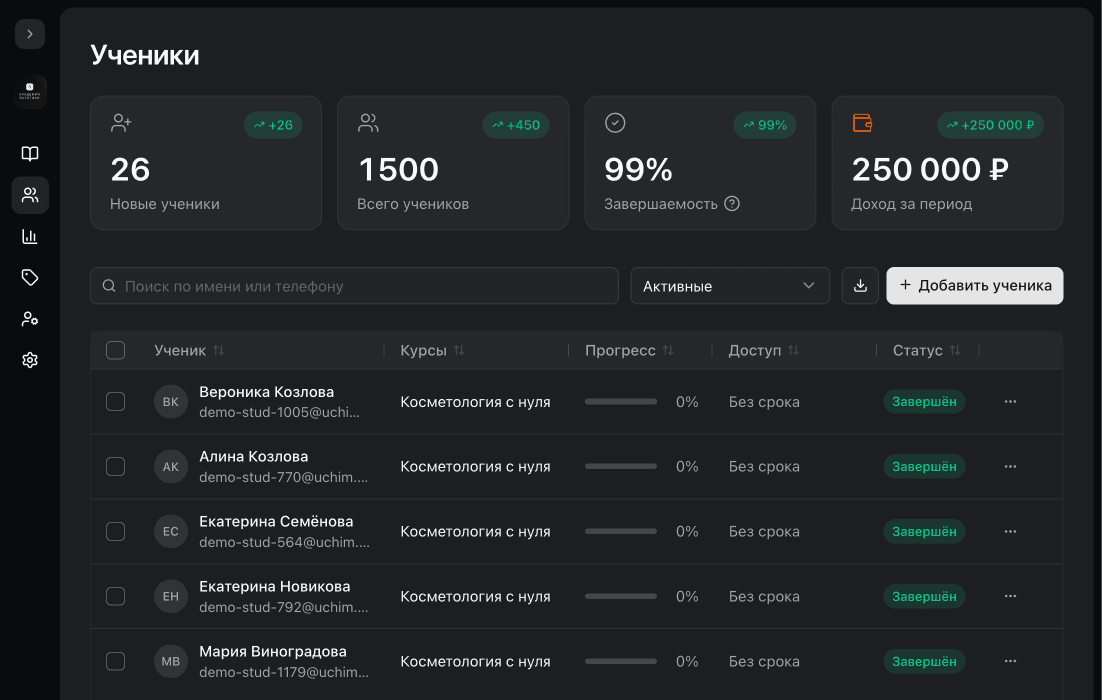Expand the sidebar with the chevron arrow

tap(30, 34)
